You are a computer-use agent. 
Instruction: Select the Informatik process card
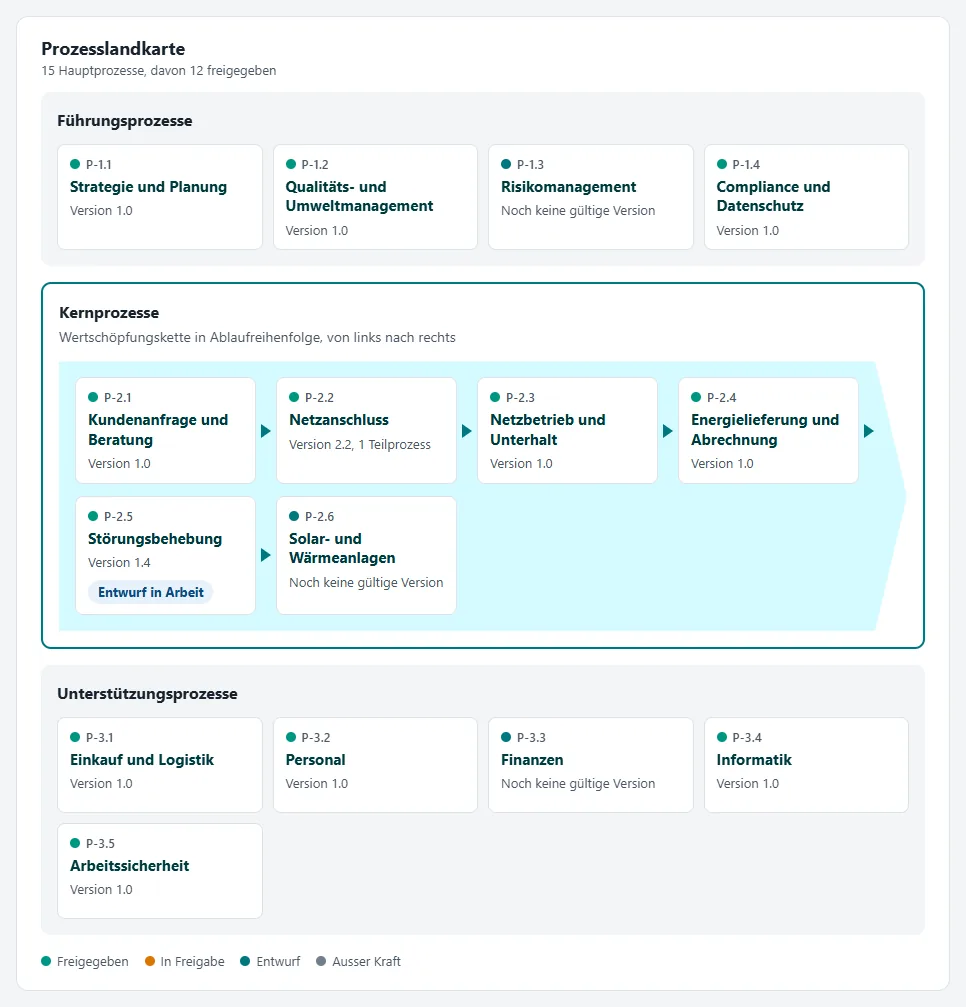tap(806, 765)
